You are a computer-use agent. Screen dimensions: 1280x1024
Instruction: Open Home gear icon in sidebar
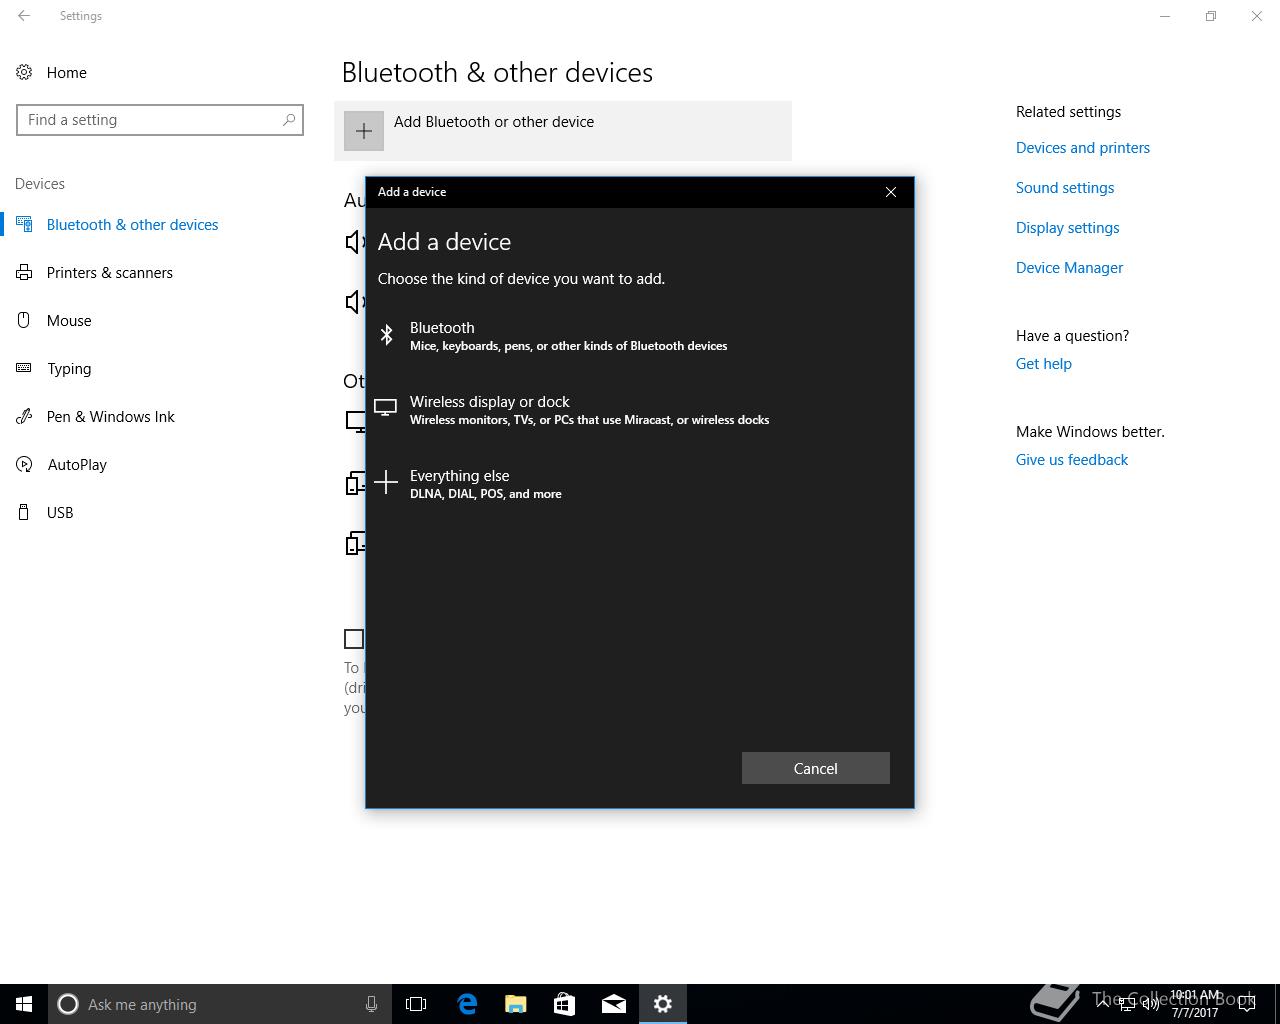(x=24, y=72)
